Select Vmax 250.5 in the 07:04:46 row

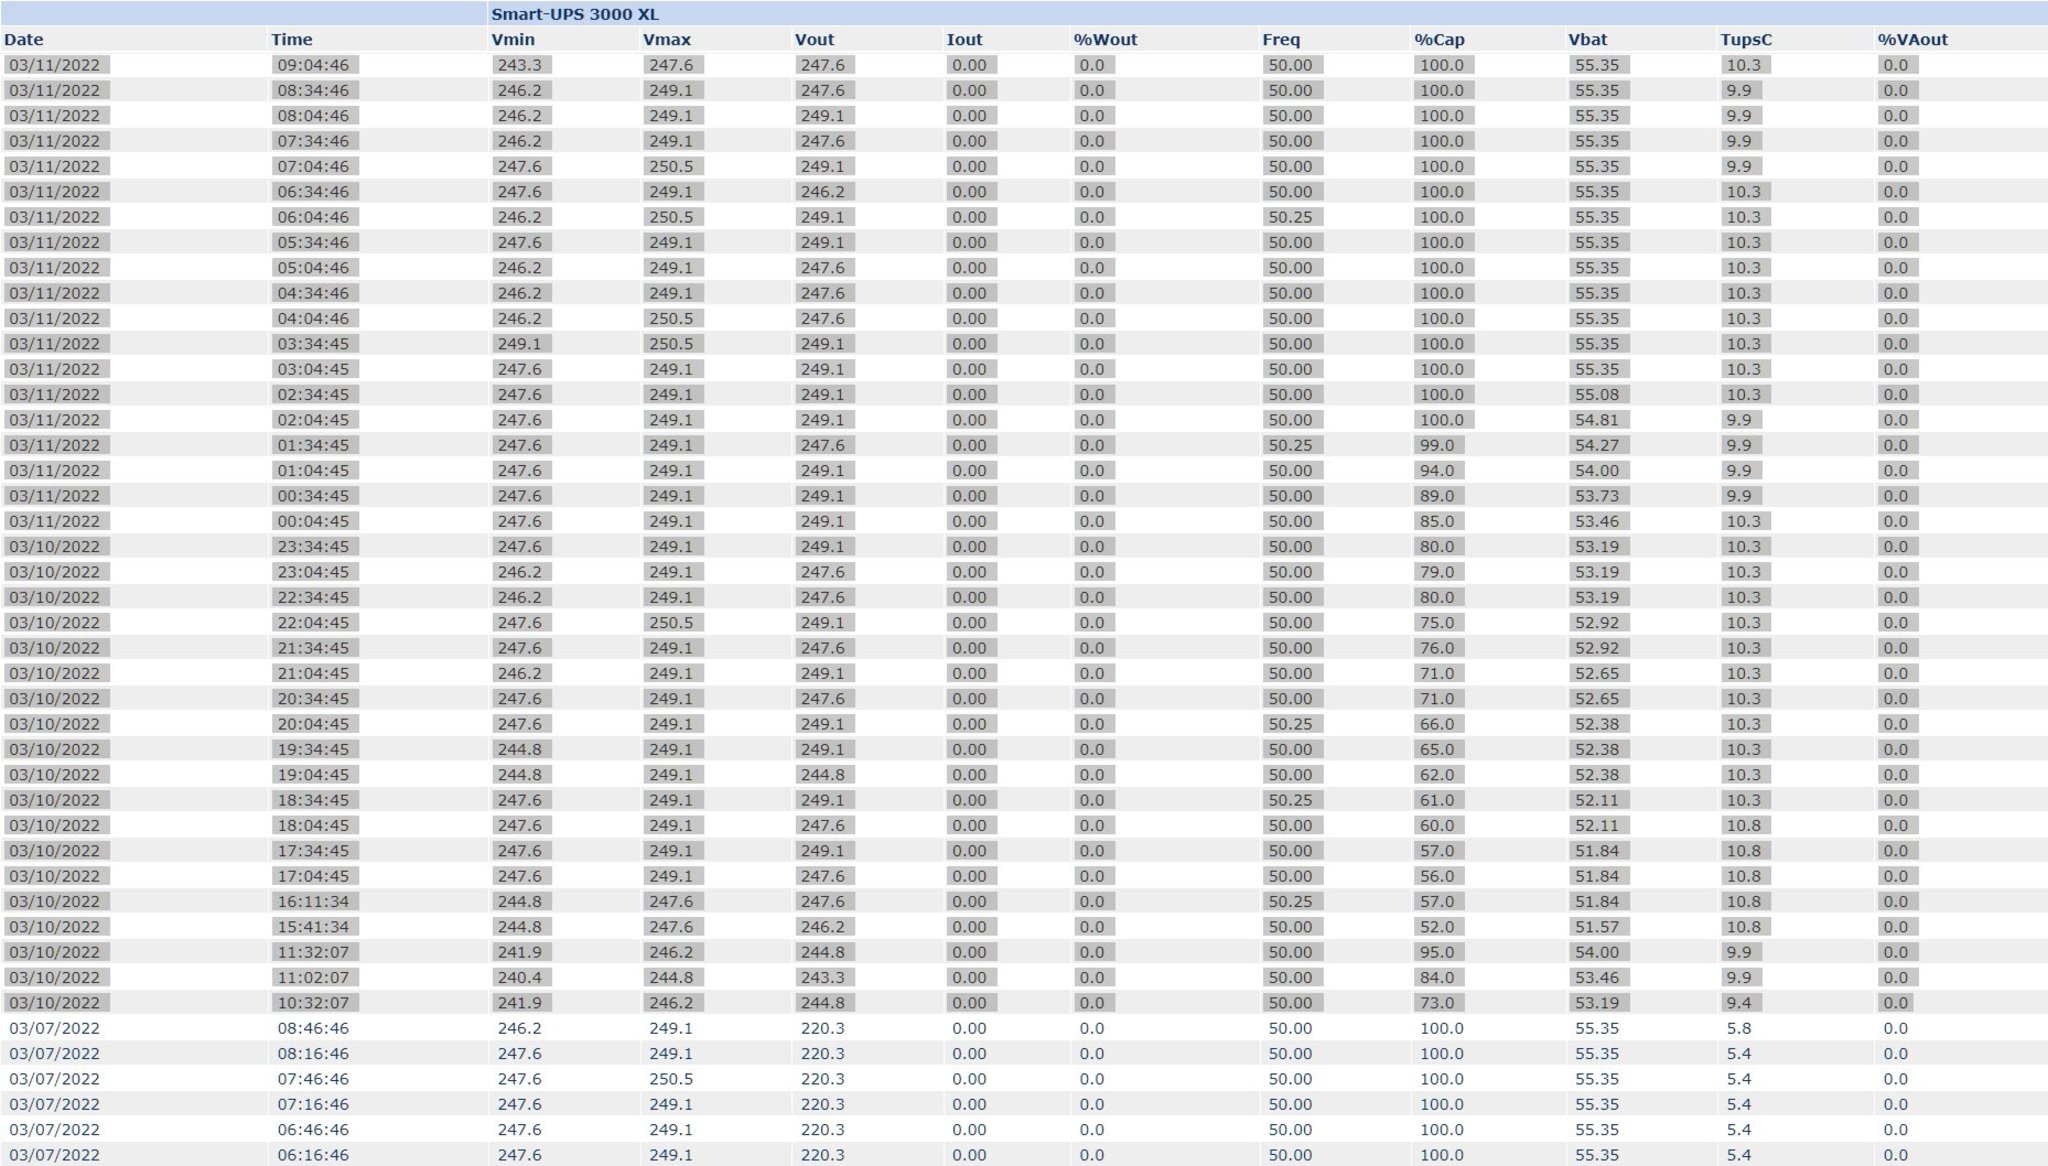[x=671, y=166]
